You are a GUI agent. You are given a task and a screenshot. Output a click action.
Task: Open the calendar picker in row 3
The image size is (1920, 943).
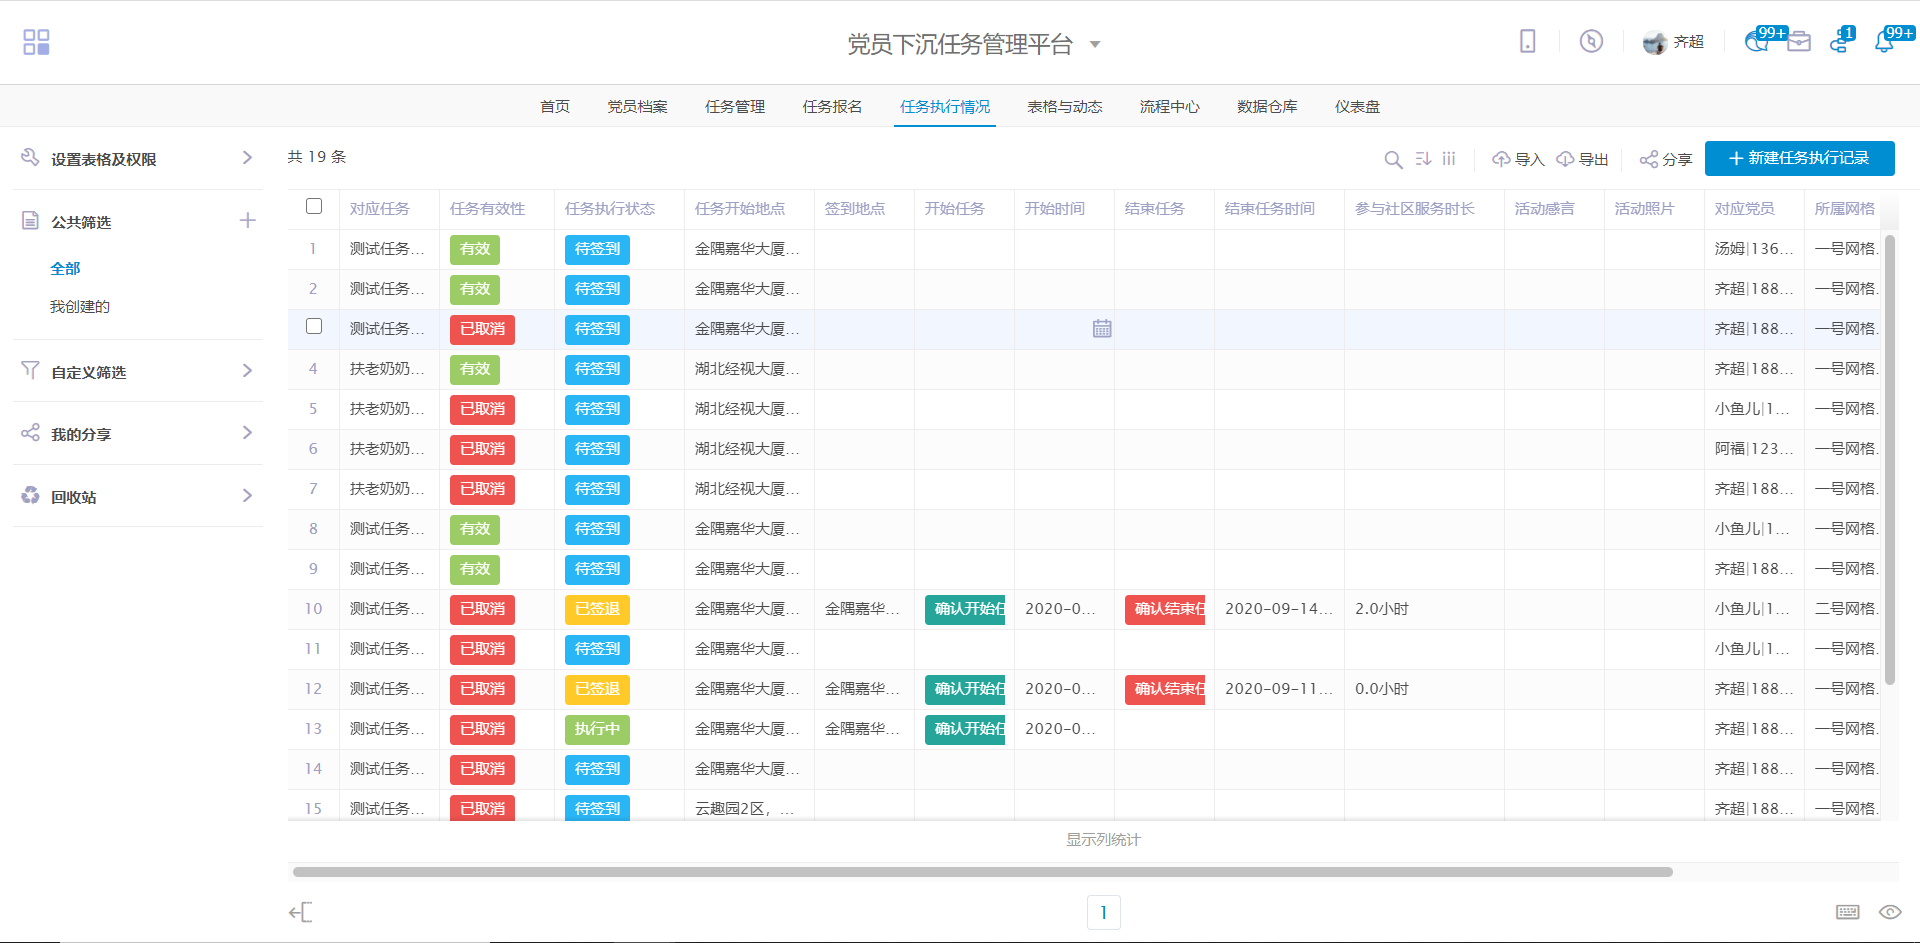tap(1101, 329)
